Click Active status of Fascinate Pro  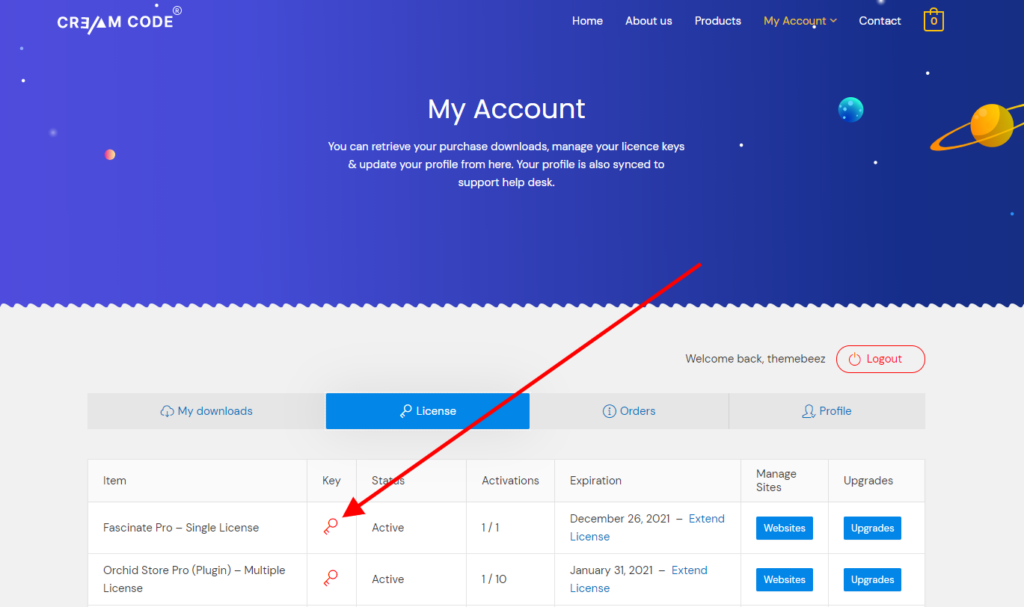(388, 527)
